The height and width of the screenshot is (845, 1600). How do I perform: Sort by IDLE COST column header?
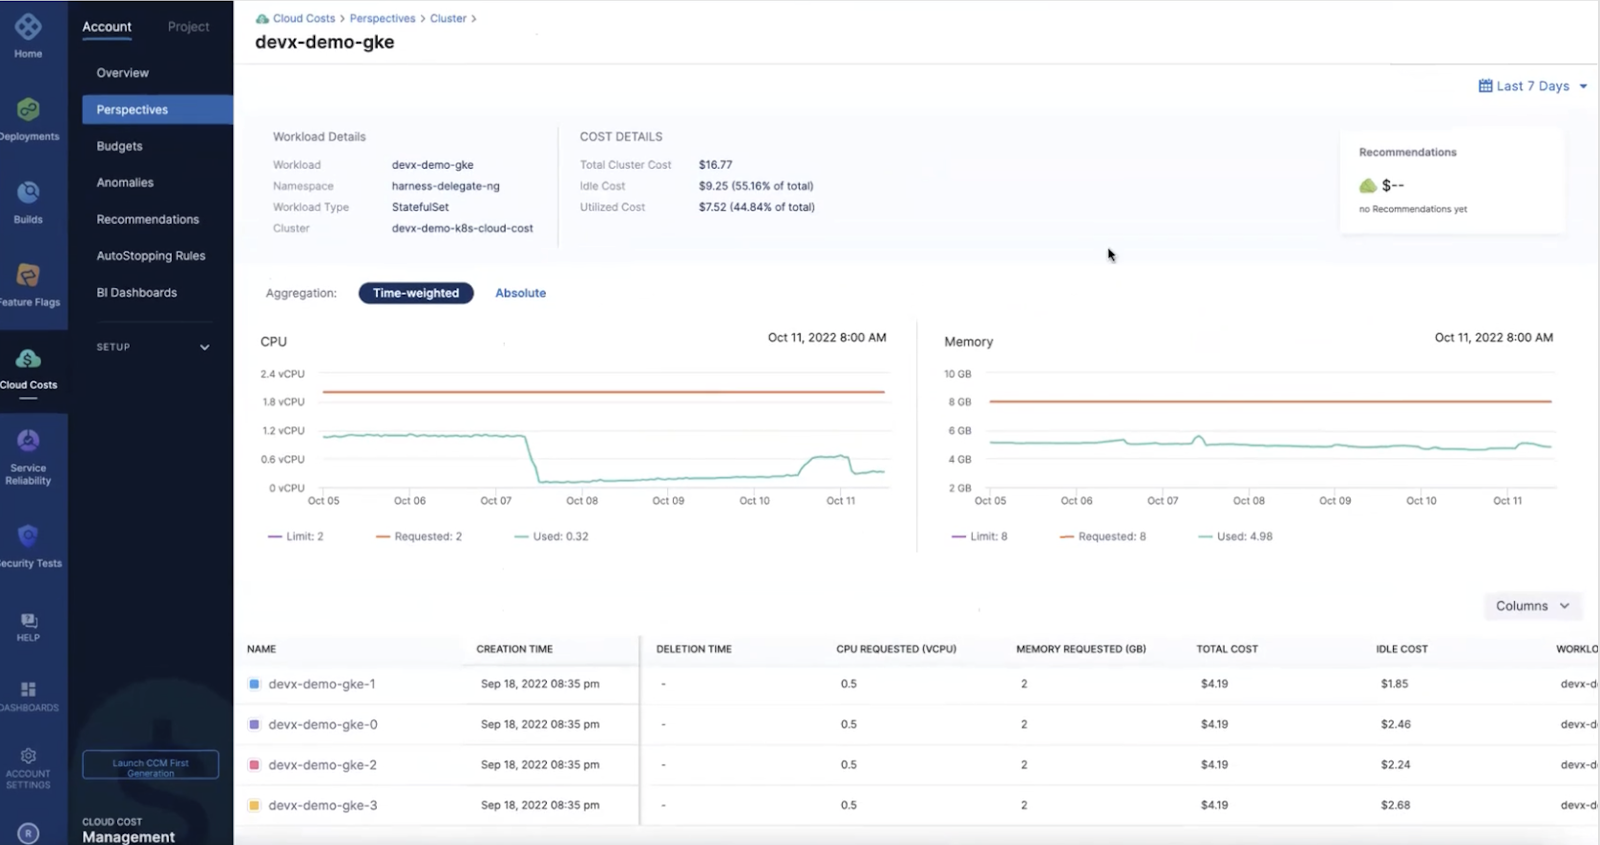[x=1402, y=649]
